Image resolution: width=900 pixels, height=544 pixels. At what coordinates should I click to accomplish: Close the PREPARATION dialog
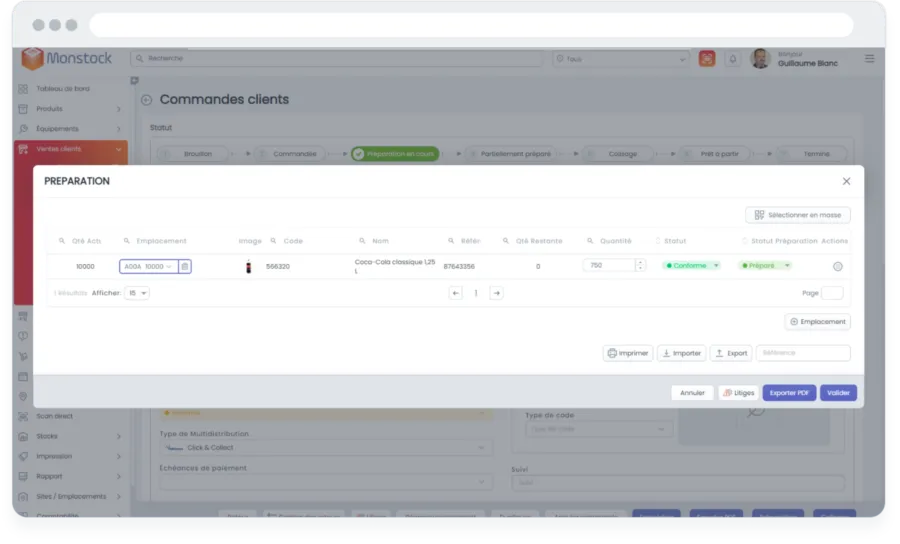(846, 181)
